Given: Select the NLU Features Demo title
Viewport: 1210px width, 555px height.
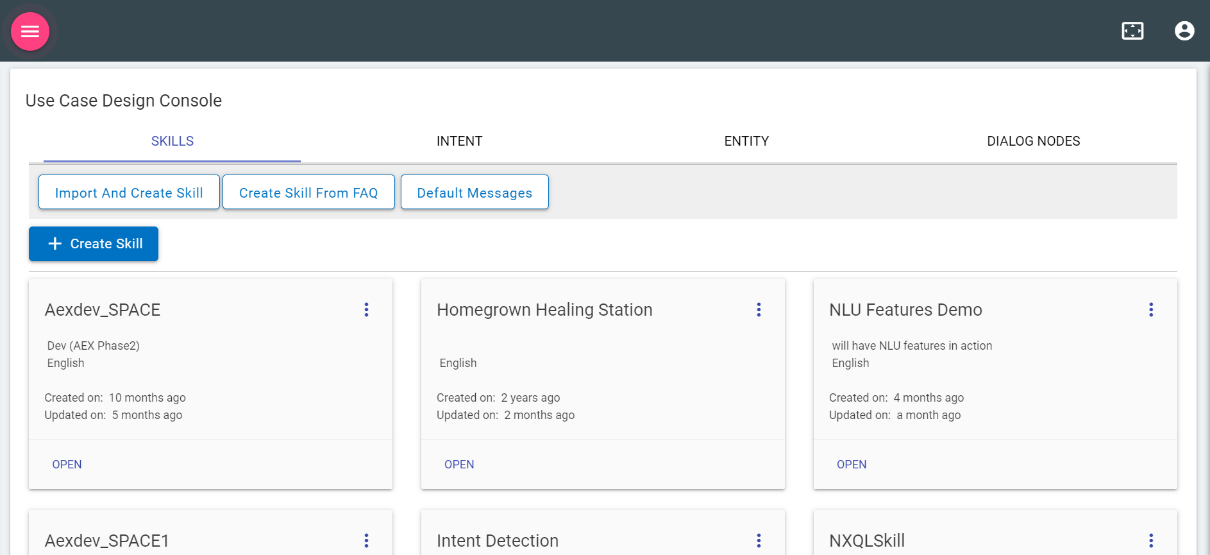Looking at the screenshot, I should (906, 310).
